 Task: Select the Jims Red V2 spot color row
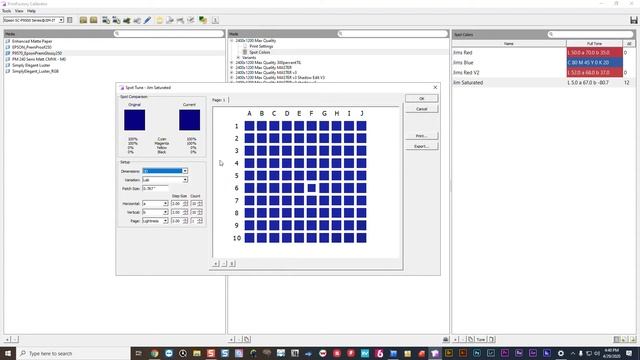pyautogui.click(x=543, y=73)
